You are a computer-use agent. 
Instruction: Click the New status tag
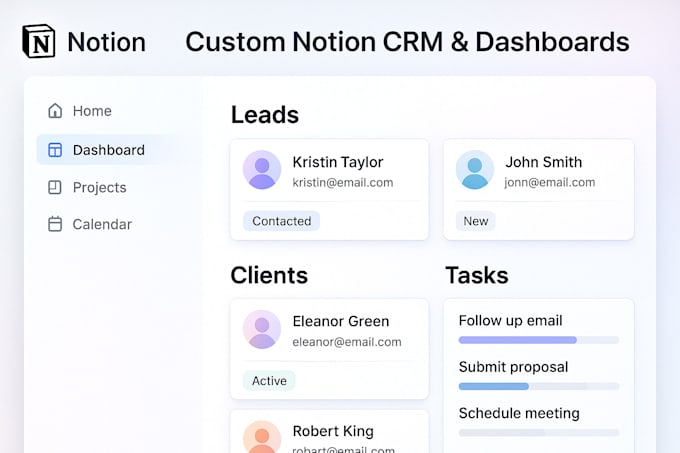point(476,221)
